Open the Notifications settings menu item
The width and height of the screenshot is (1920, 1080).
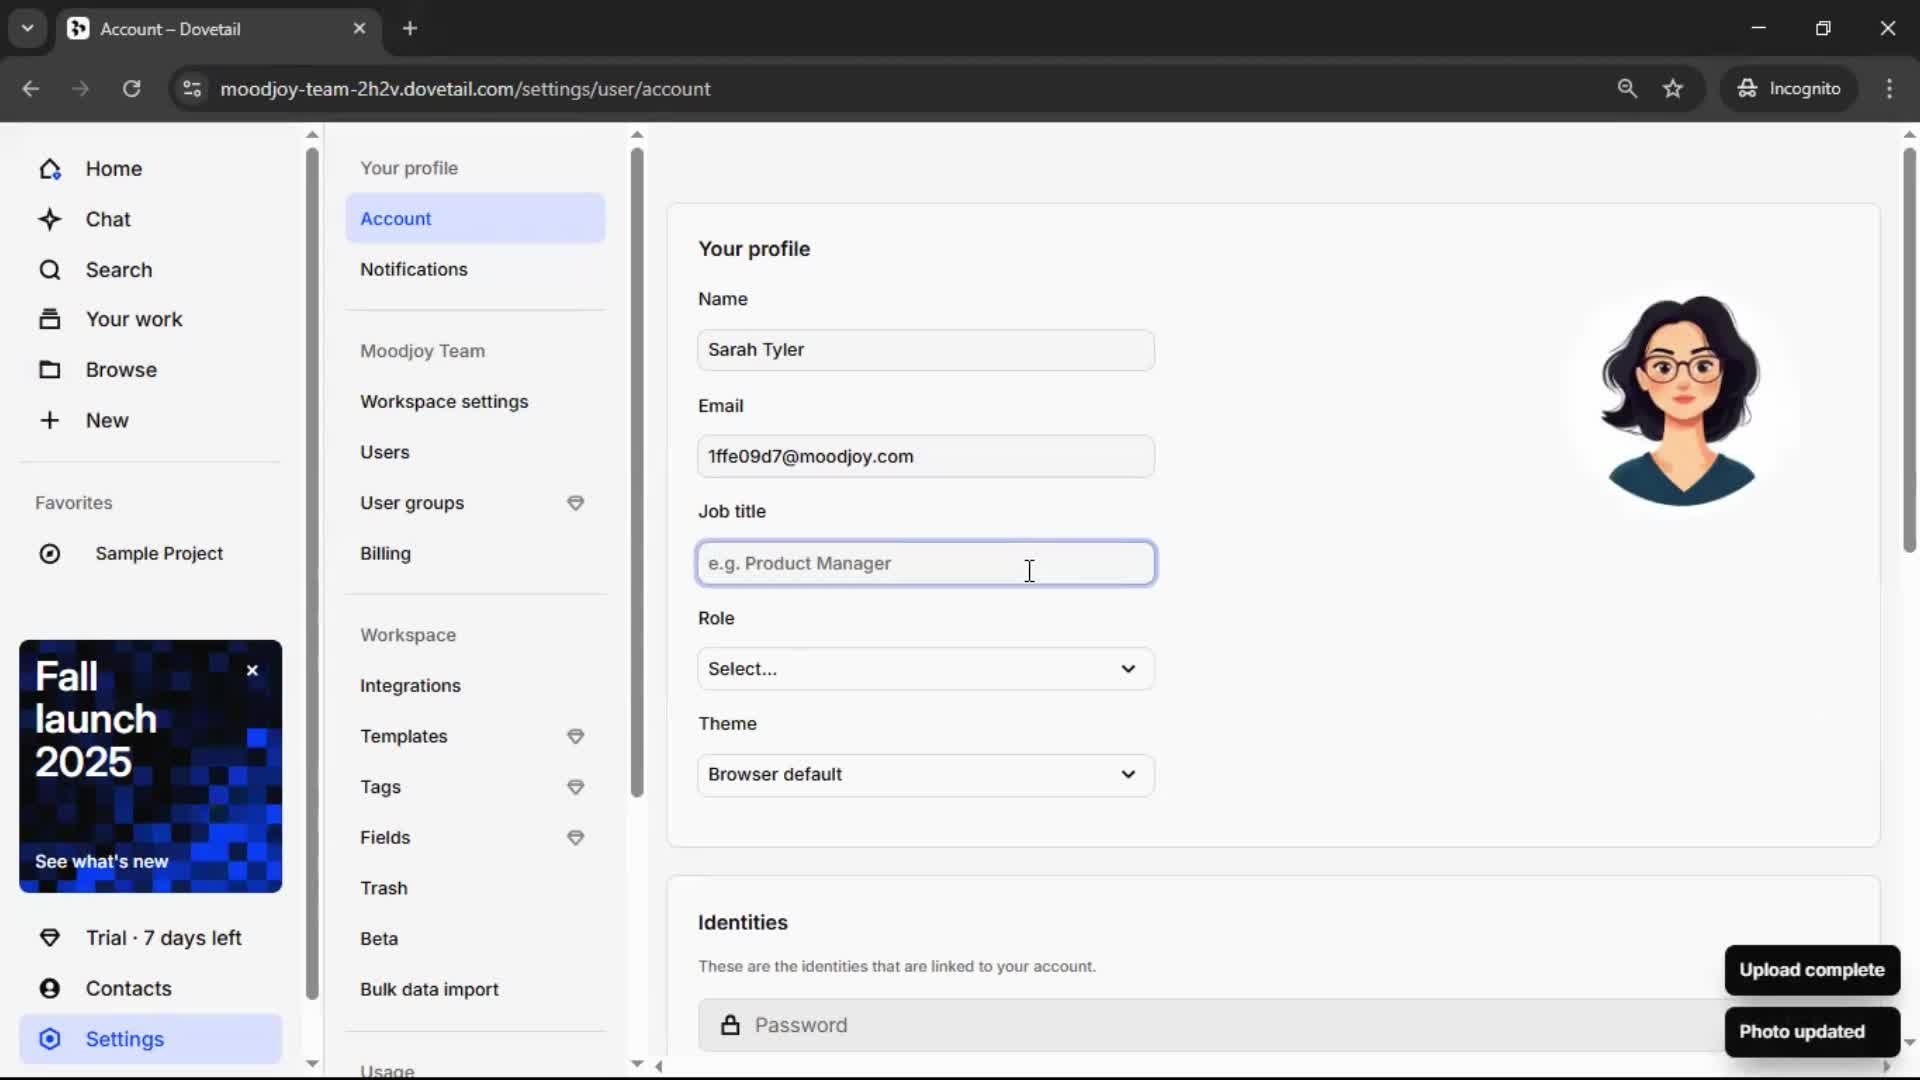(414, 269)
